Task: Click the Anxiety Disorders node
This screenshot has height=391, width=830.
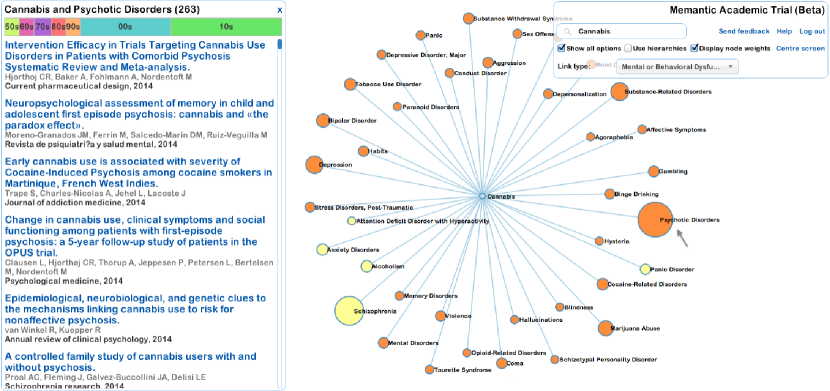Action: [x=322, y=250]
